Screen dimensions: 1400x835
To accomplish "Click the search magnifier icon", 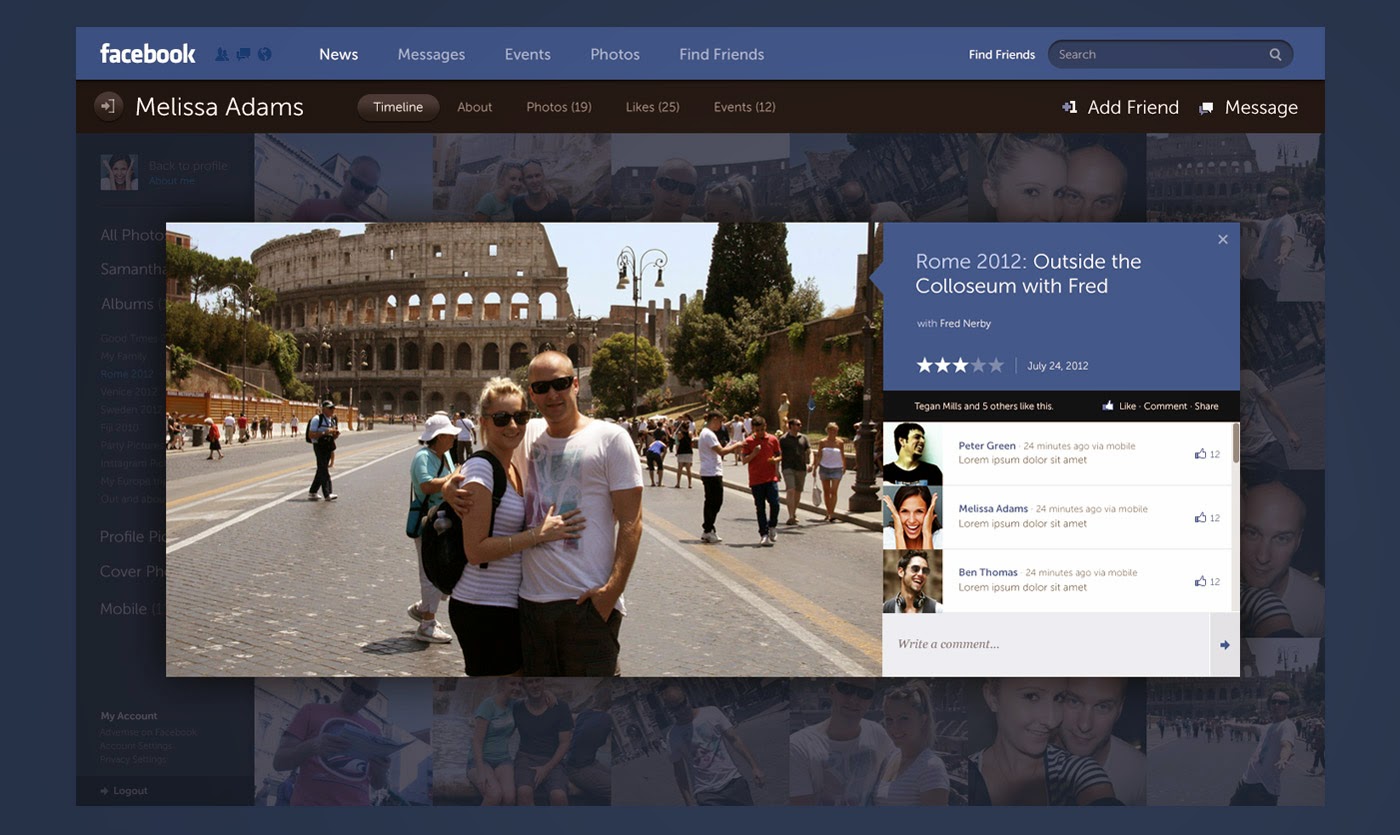I will tap(1276, 55).
